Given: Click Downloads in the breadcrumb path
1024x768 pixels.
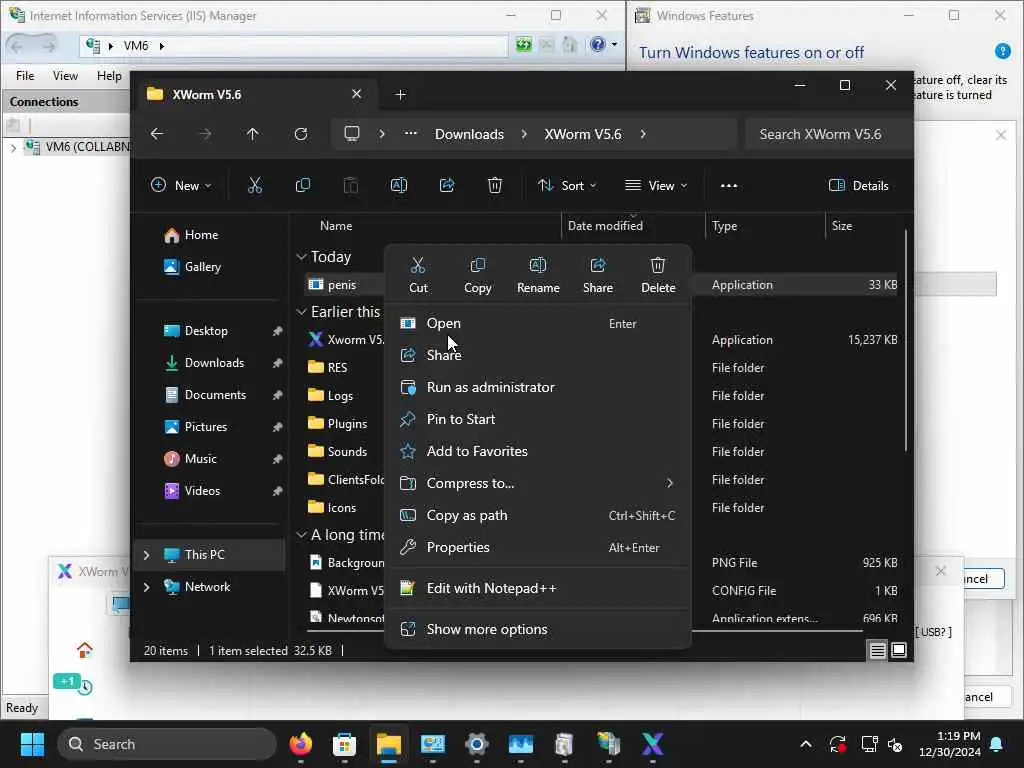Looking at the screenshot, I should pos(469,134).
